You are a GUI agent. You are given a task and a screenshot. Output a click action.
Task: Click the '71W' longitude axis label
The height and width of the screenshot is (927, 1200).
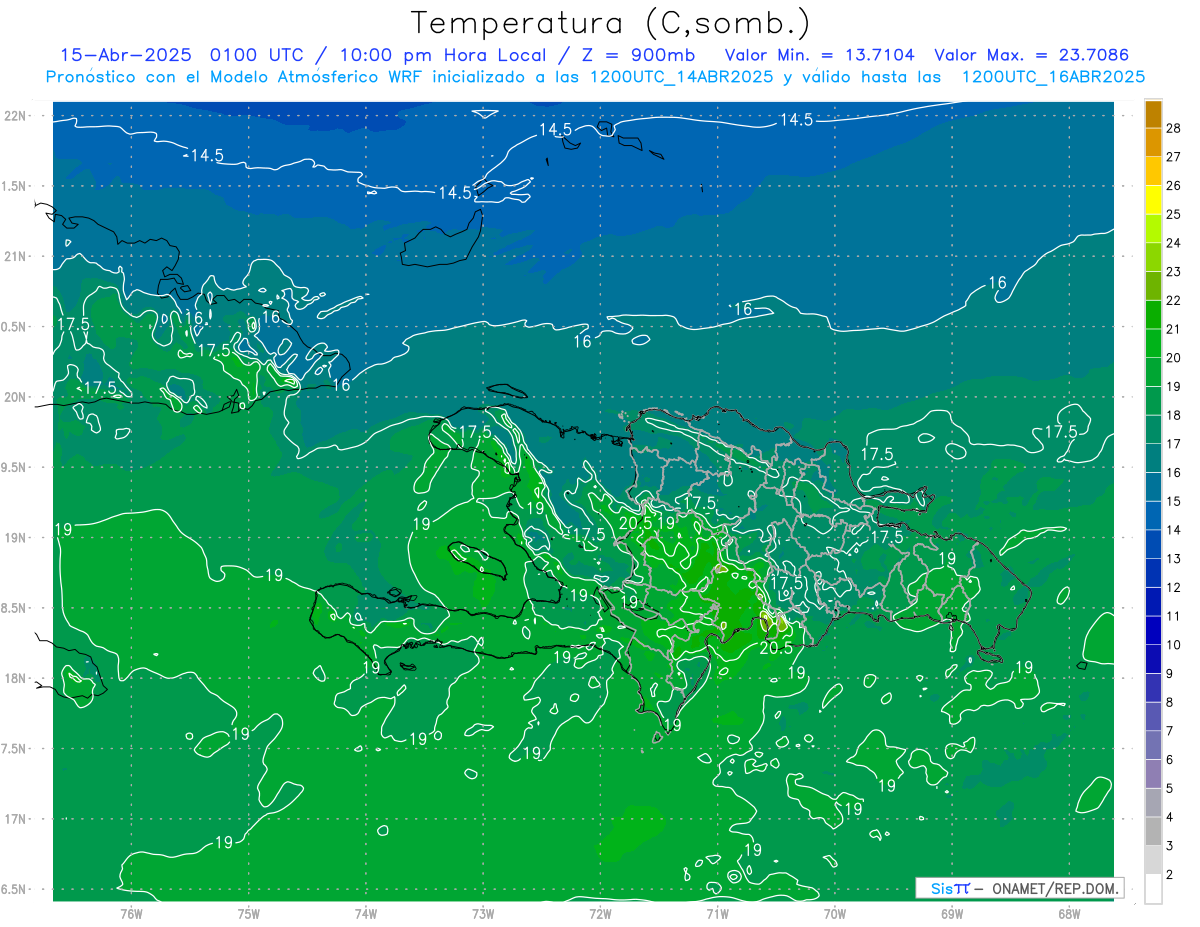(717, 914)
